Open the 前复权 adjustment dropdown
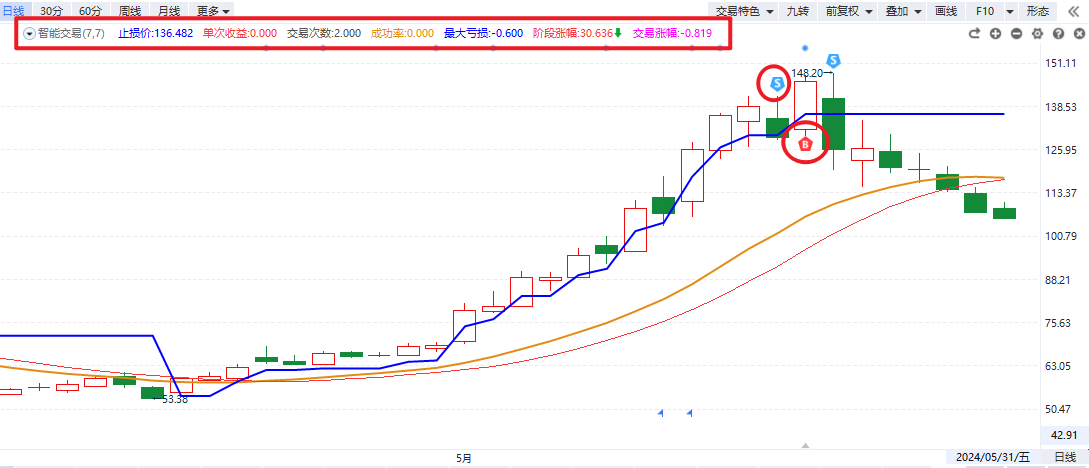1089x468 pixels. pyautogui.click(x=846, y=11)
